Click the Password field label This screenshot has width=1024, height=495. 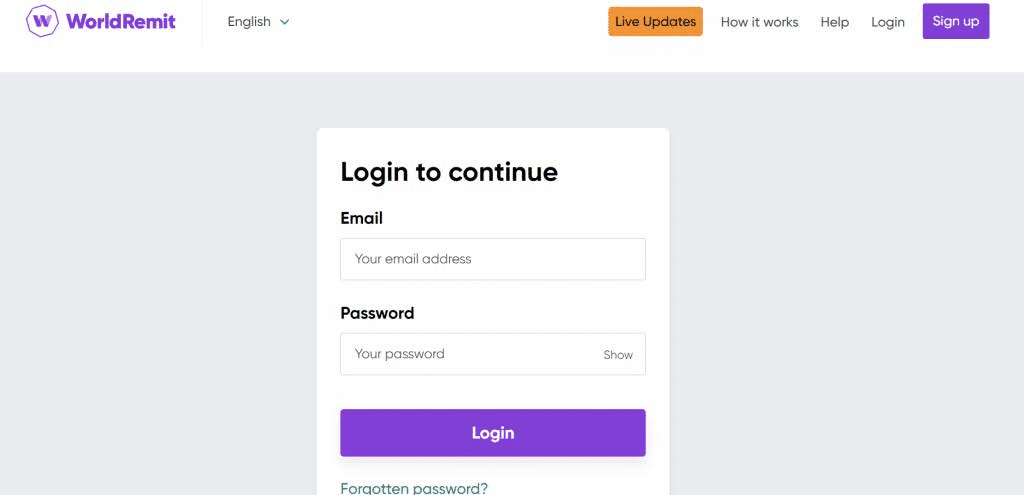coord(377,313)
